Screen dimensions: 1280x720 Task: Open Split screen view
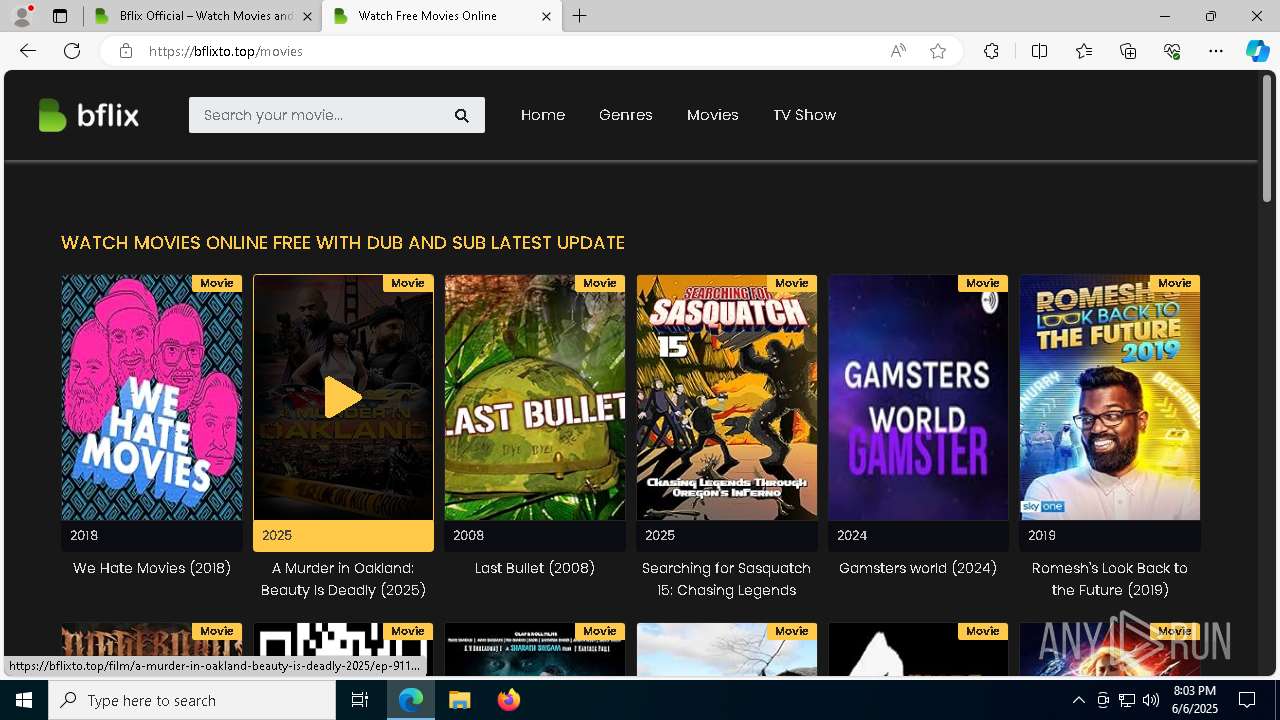[1039, 51]
